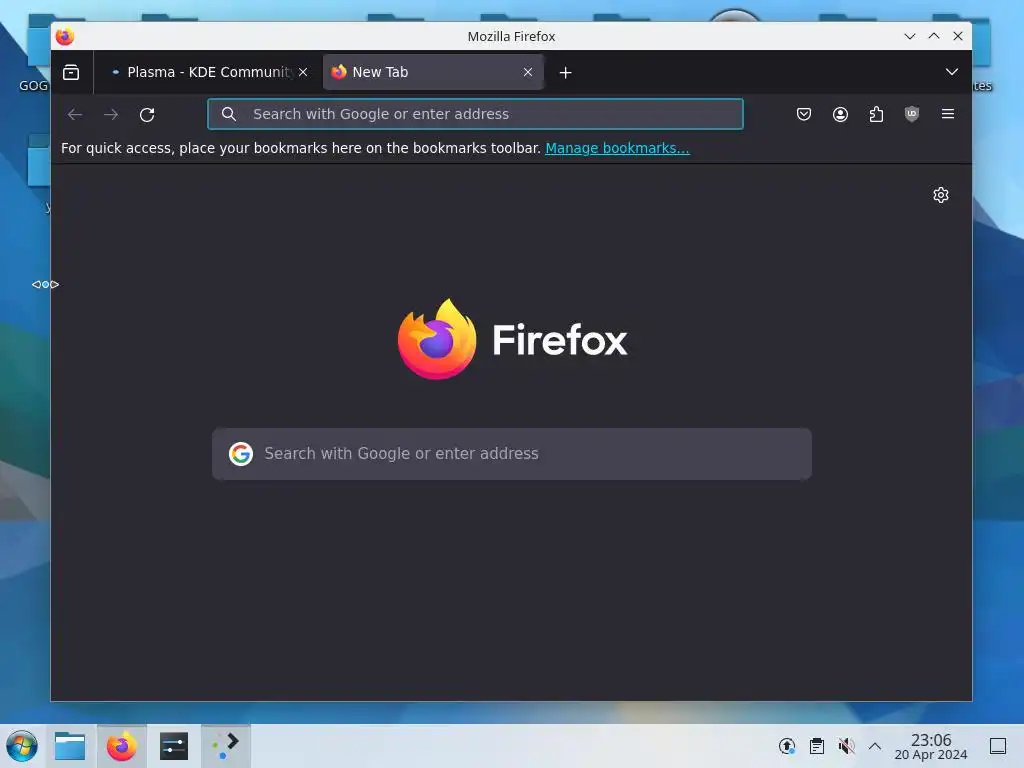Open the clipboard tray icon
The height and width of the screenshot is (768, 1024).
(816, 746)
